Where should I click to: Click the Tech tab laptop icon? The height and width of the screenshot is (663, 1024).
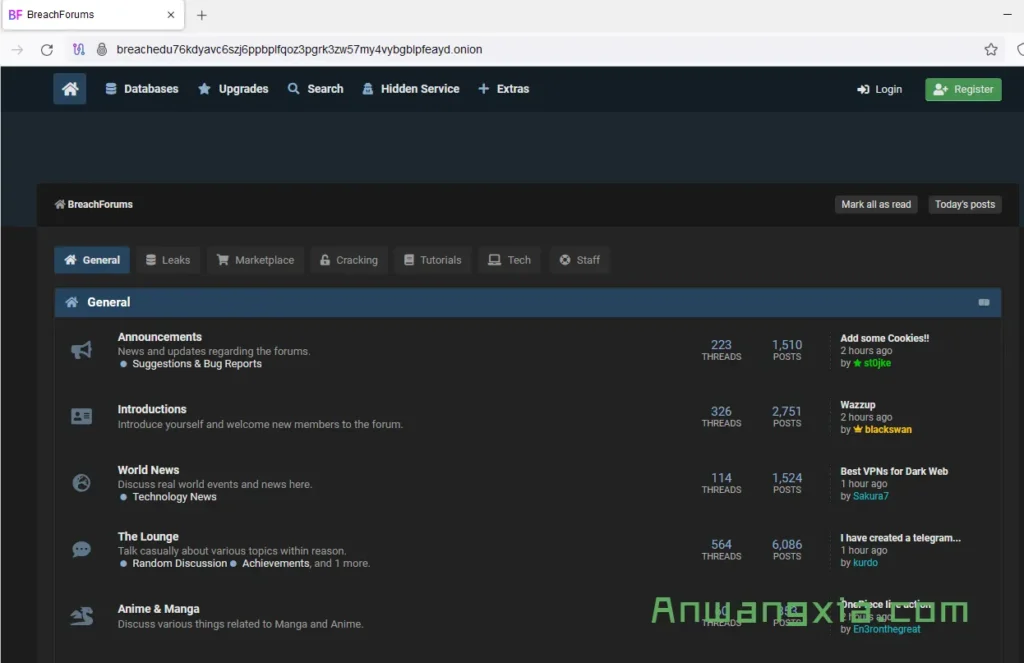[x=494, y=260]
